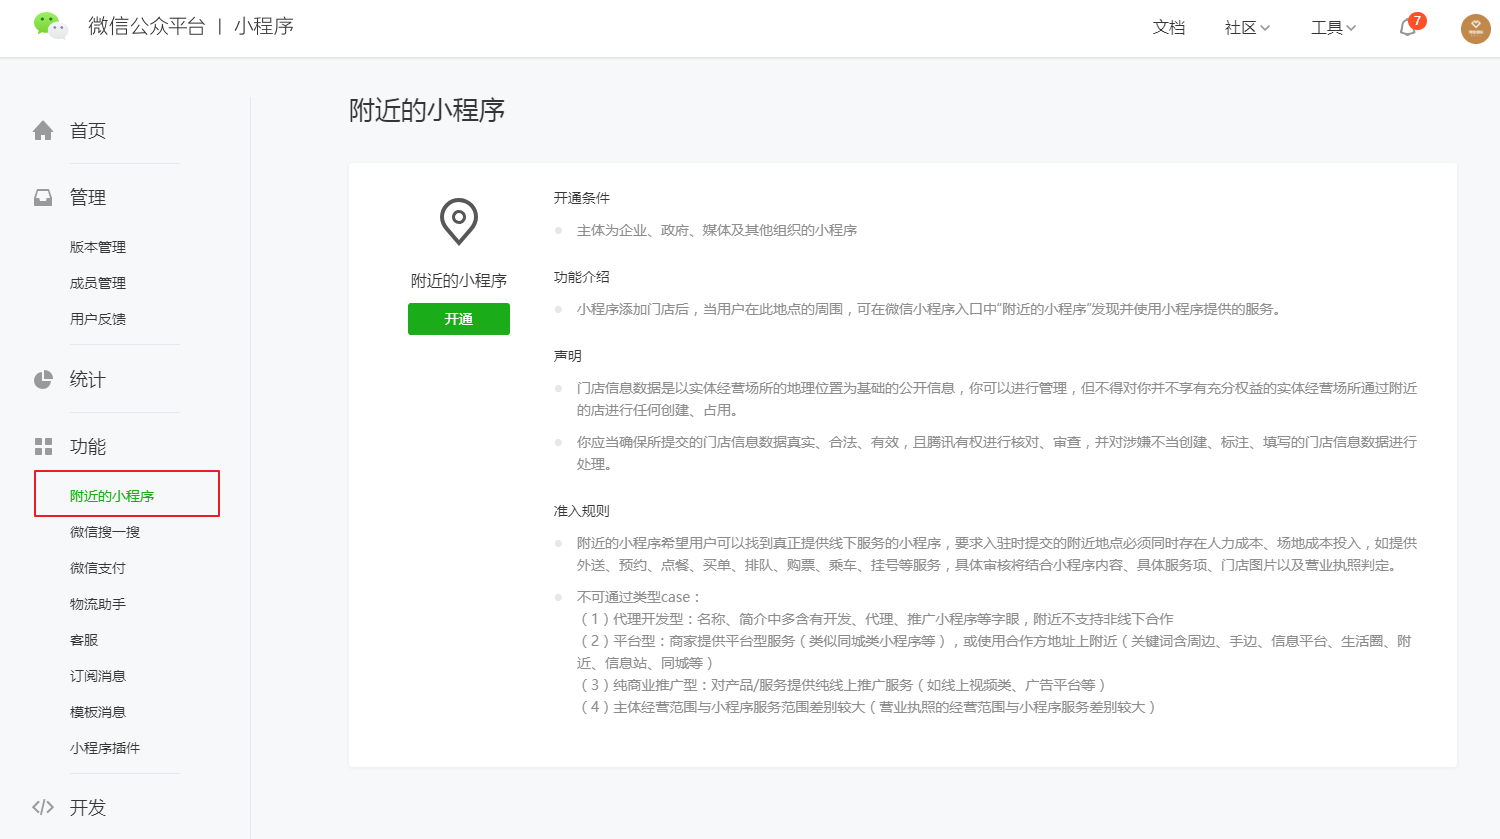Open 微信搜一搜 in the sidebar
1500x839 pixels.
[105, 532]
